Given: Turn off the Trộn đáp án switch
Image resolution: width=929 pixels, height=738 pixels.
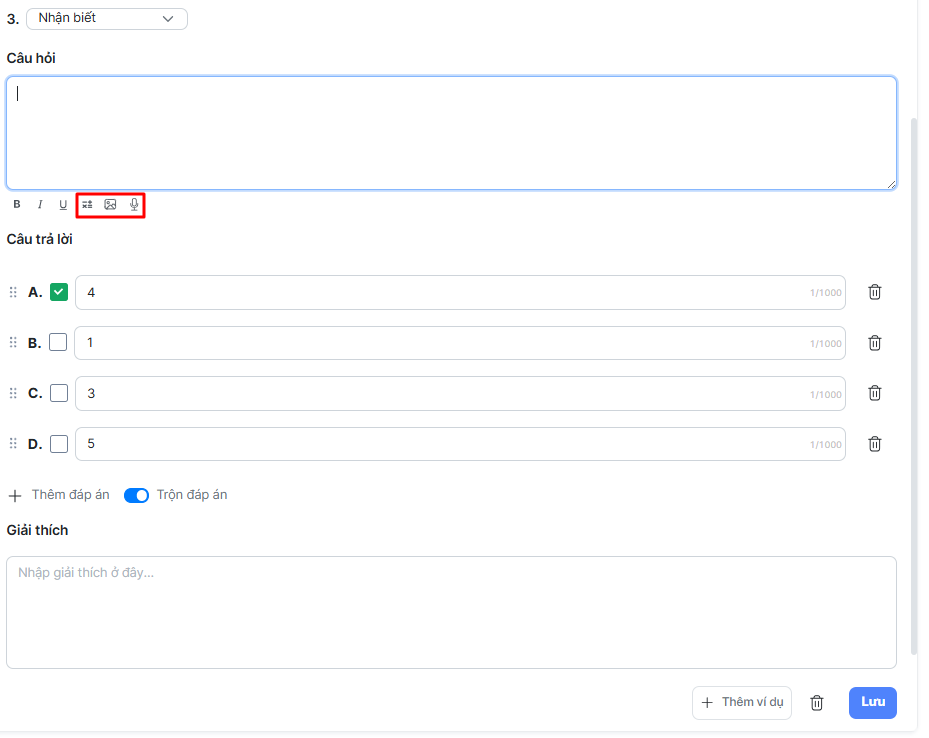Looking at the screenshot, I should point(136,495).
